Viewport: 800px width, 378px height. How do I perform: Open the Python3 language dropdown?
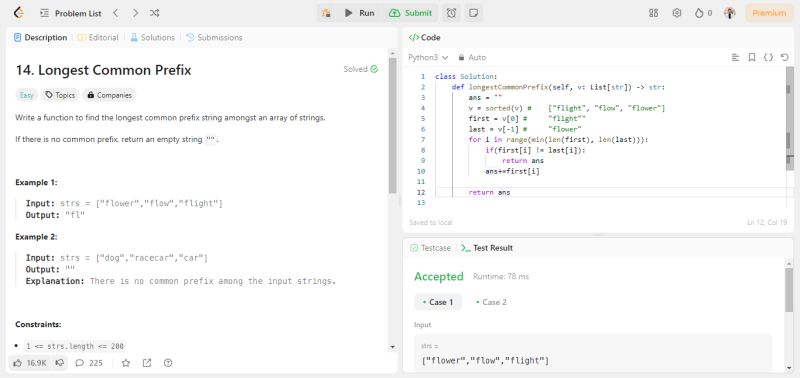click(x=428, y=57)
